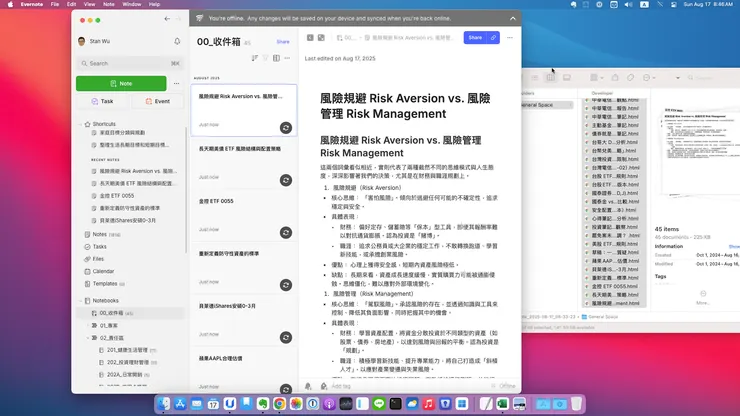The image size is (740, 416).
Task: Create a new Event
Action: pos(158,101)
